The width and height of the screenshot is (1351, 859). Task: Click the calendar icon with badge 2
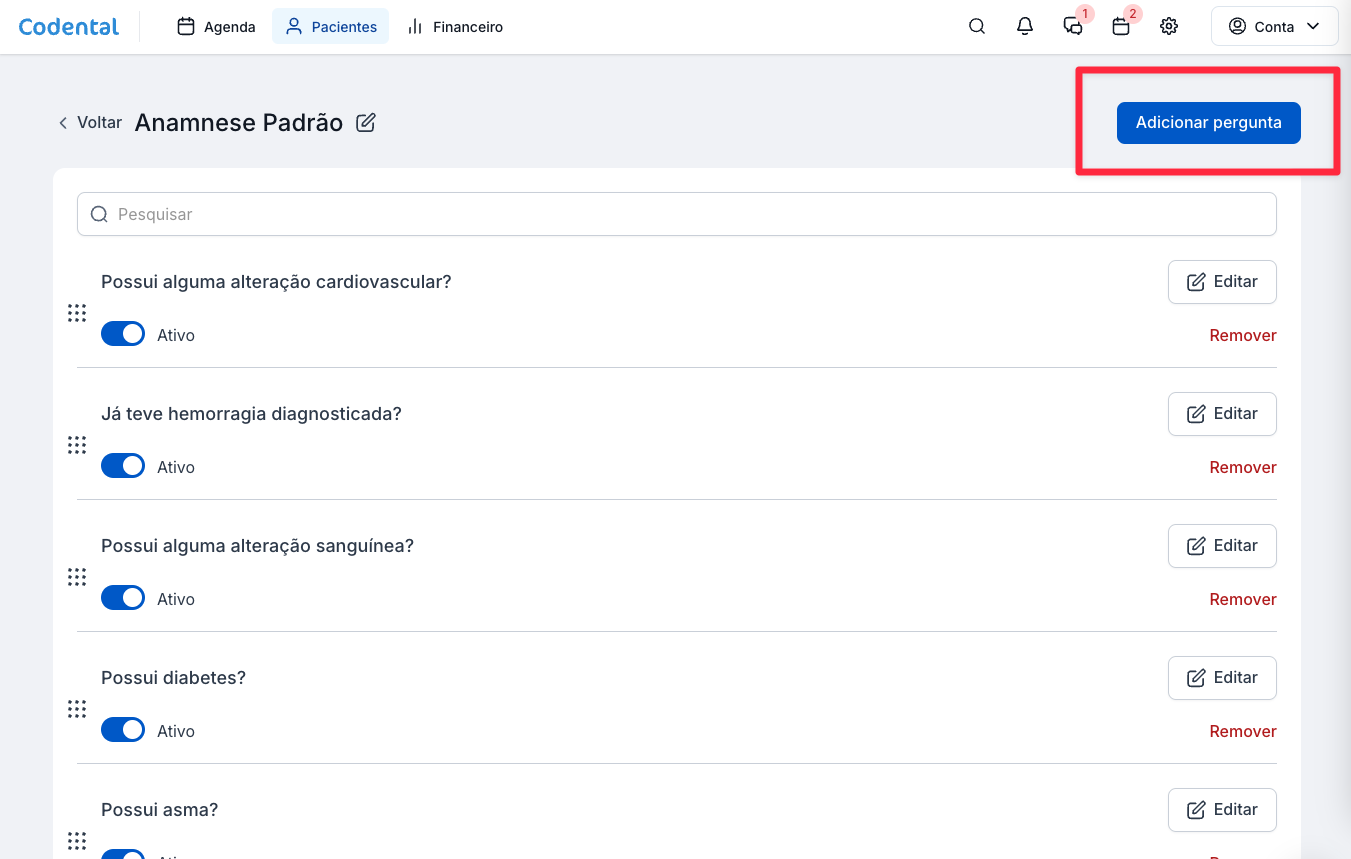[1121, 27]
